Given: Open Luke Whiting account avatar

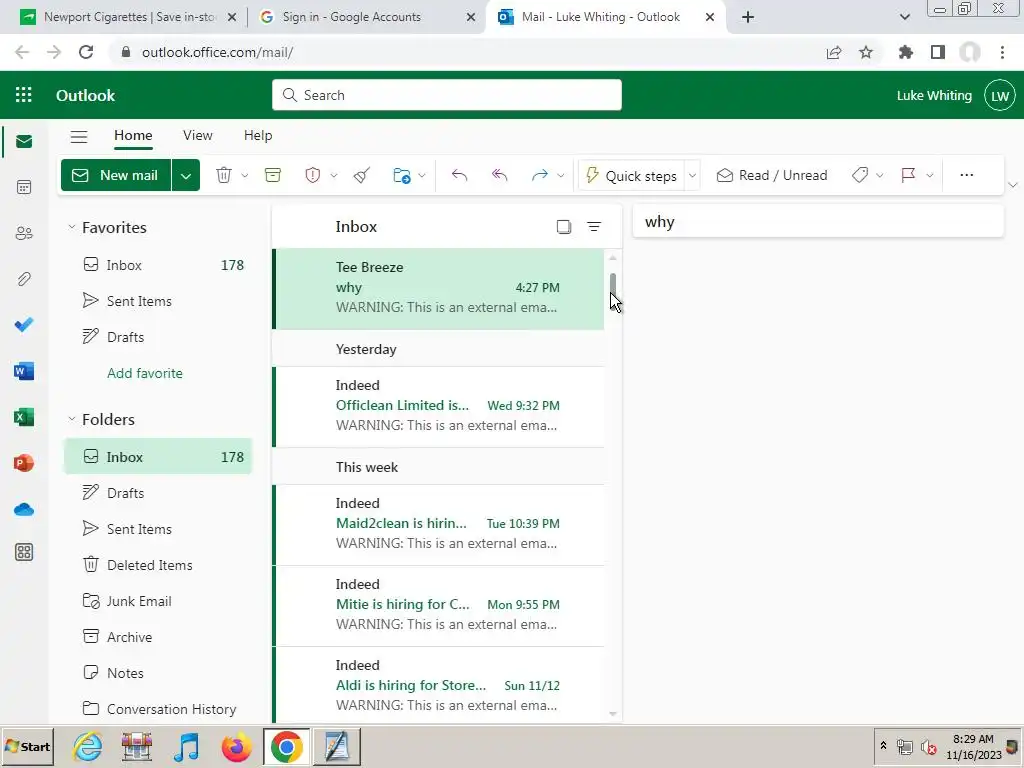Looking at the screenshot, I should pyautogui.click(x=1000, y=96).
